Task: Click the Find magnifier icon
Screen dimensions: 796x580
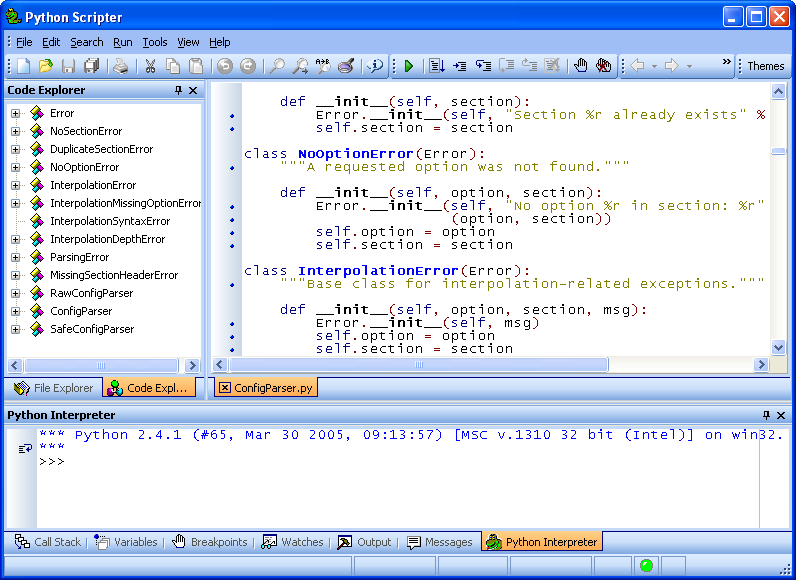Action: [x=276, y=66]
